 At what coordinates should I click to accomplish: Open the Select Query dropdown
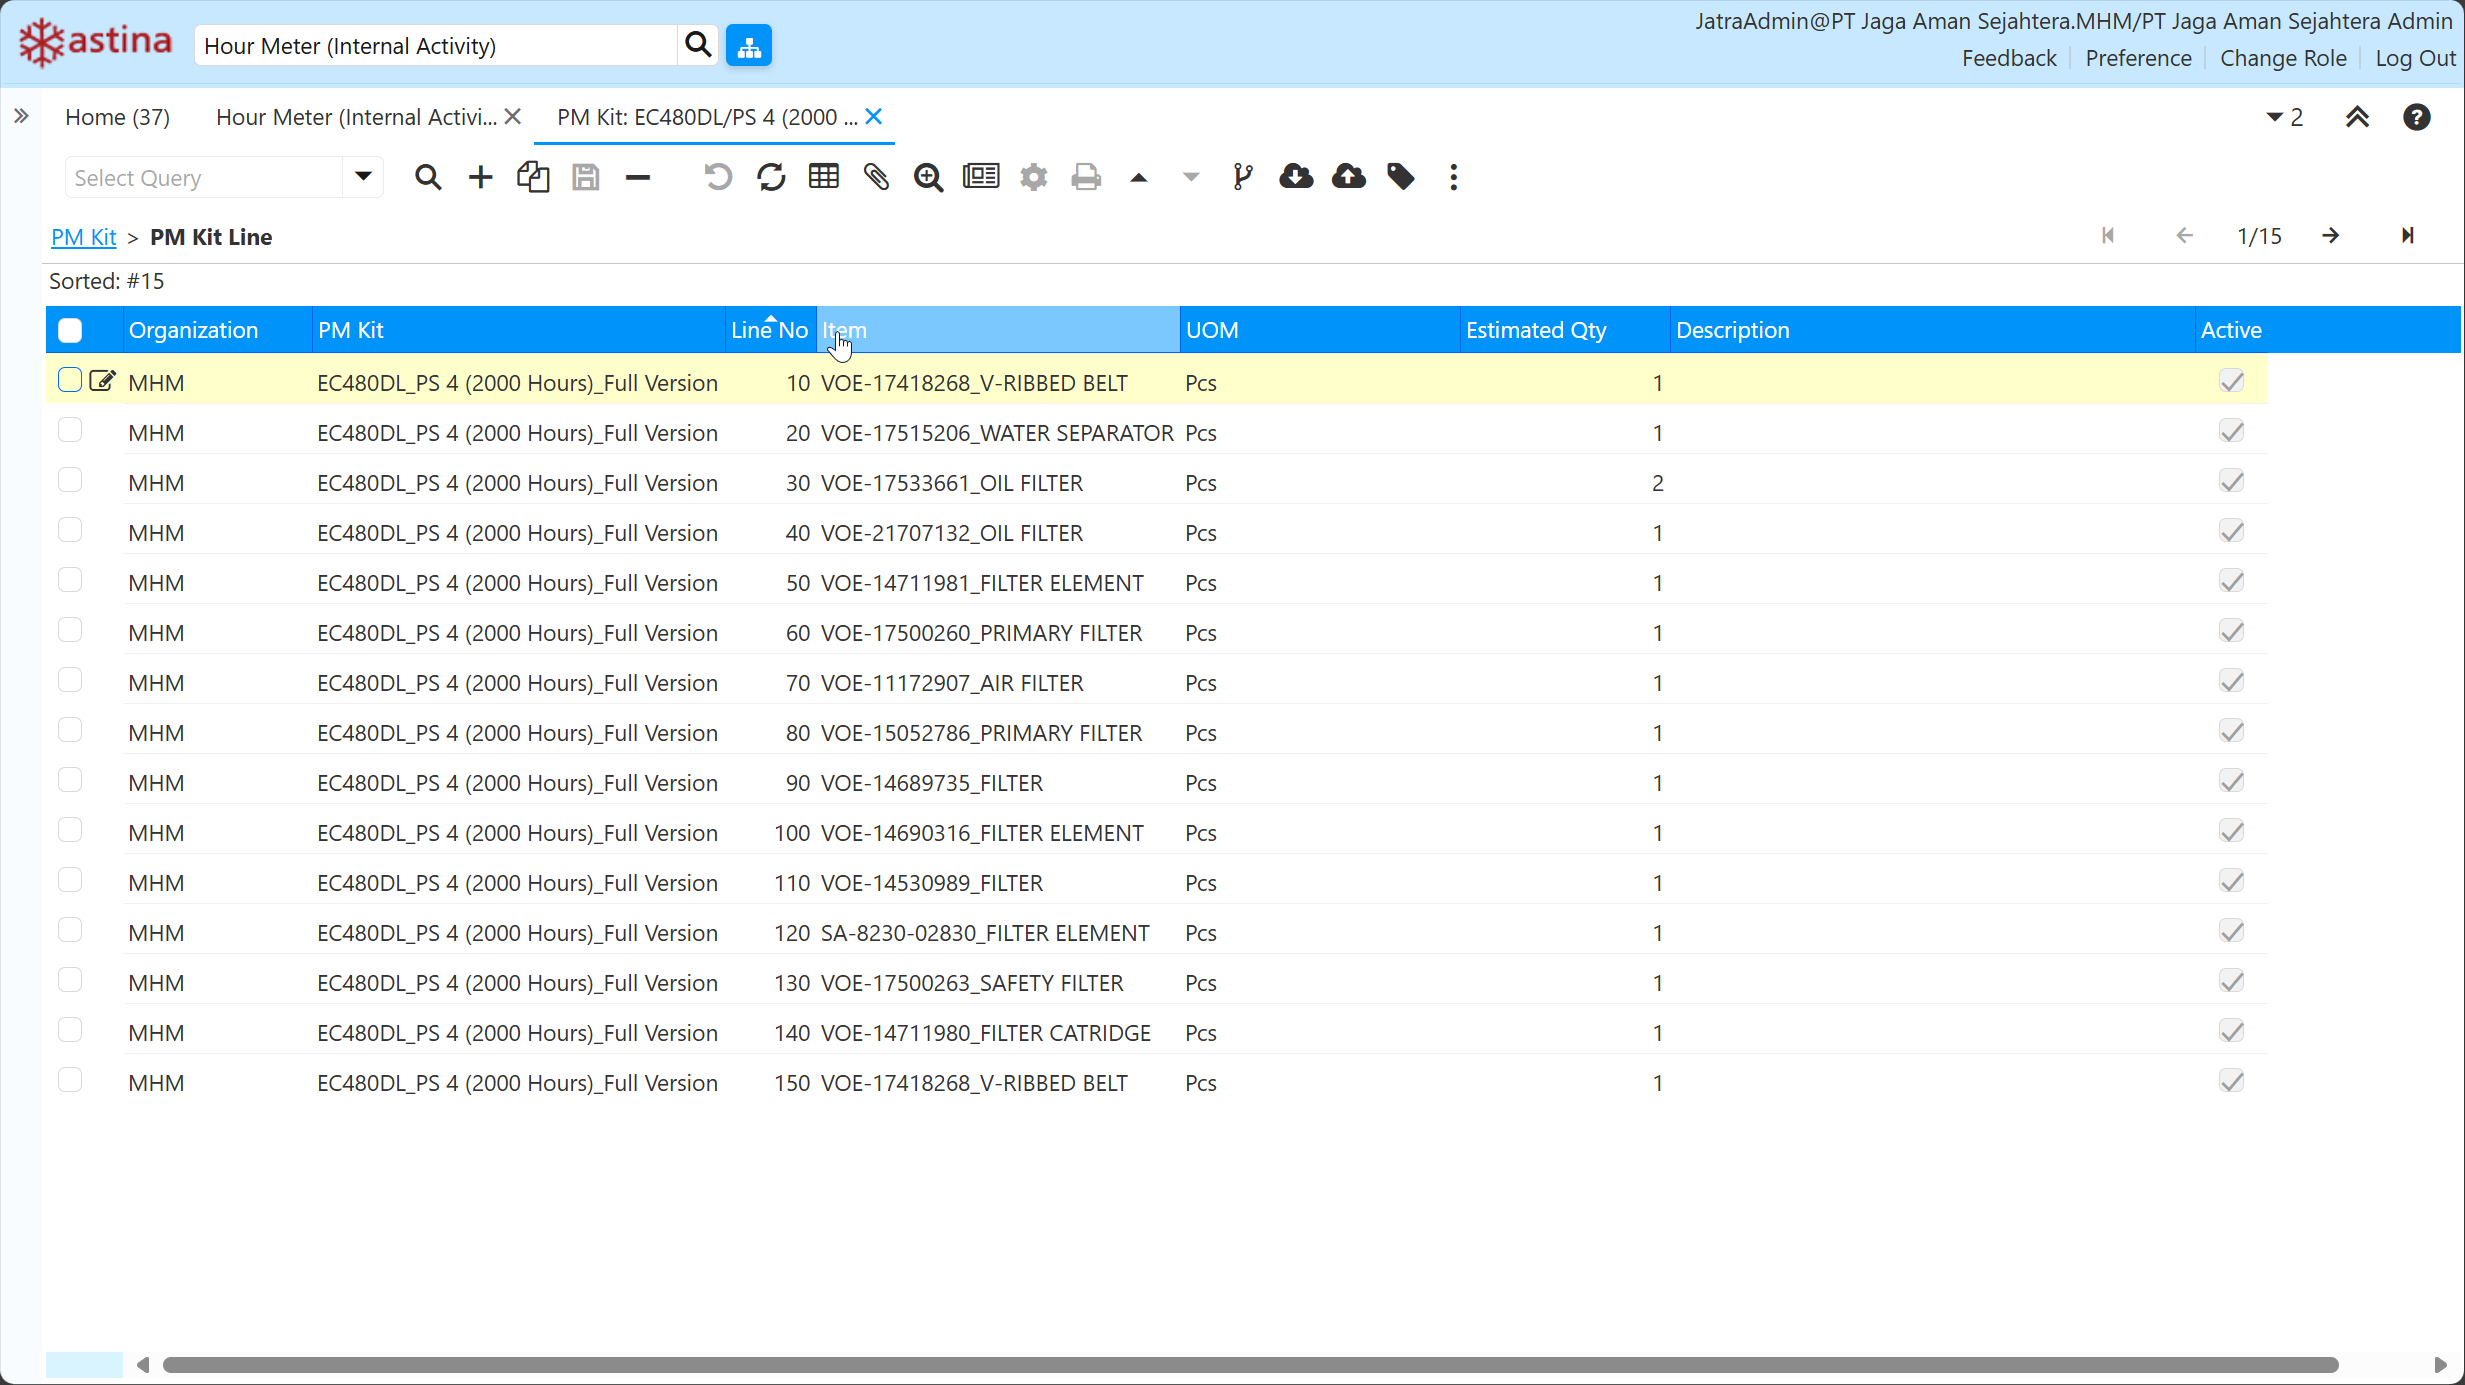pyautogui.click(x=363, y=177)
